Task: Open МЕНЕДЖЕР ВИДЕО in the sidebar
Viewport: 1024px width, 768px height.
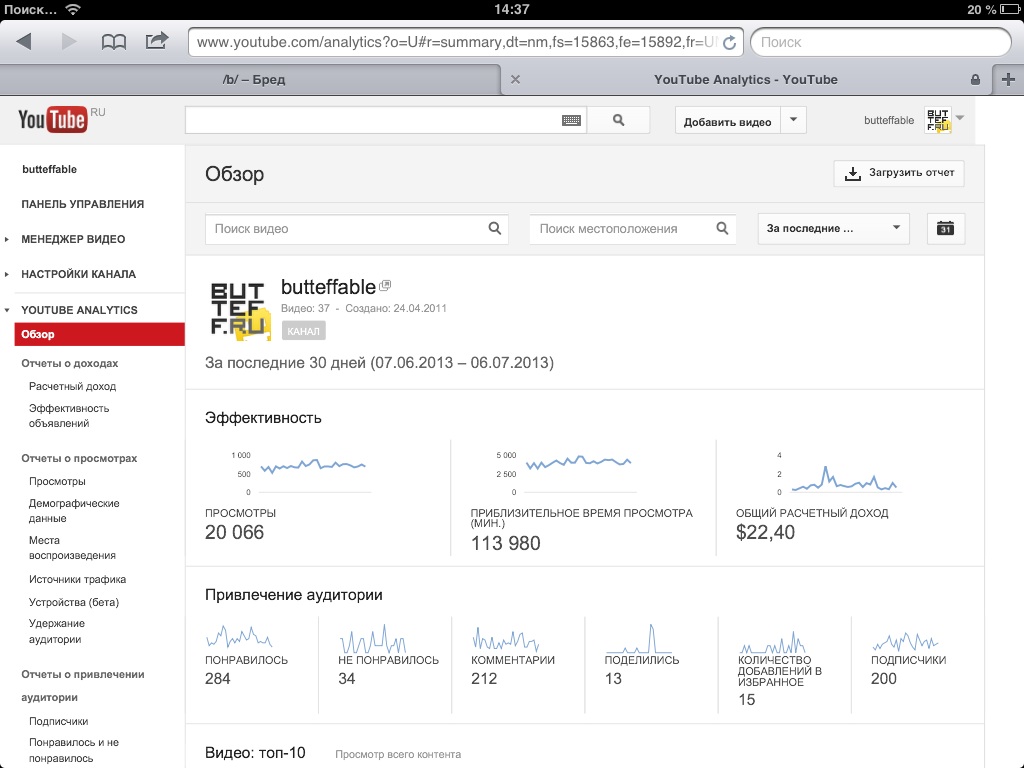Action: [73, 239]
